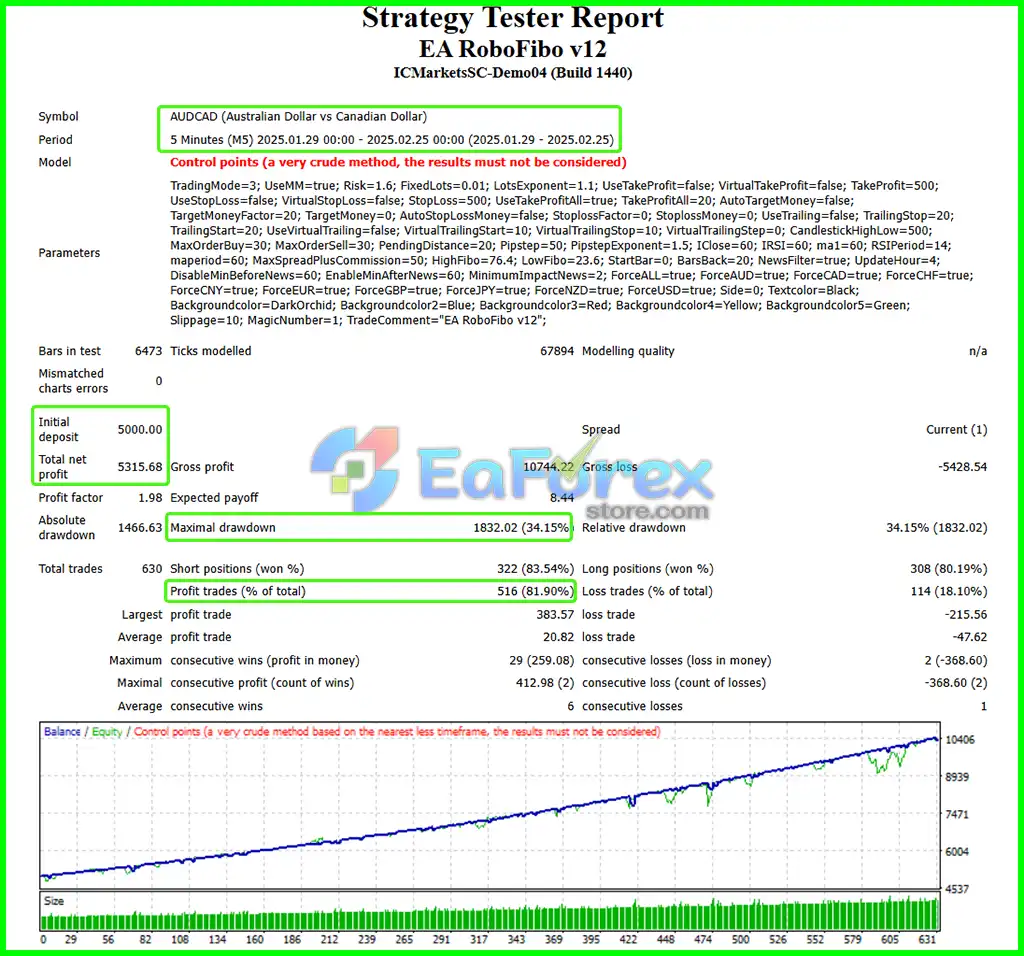Click the period value "5 Minutes (M5) 2025.01.29..."
The height and width of the screenshot is (956, 1024).
(x=392, y=140)
